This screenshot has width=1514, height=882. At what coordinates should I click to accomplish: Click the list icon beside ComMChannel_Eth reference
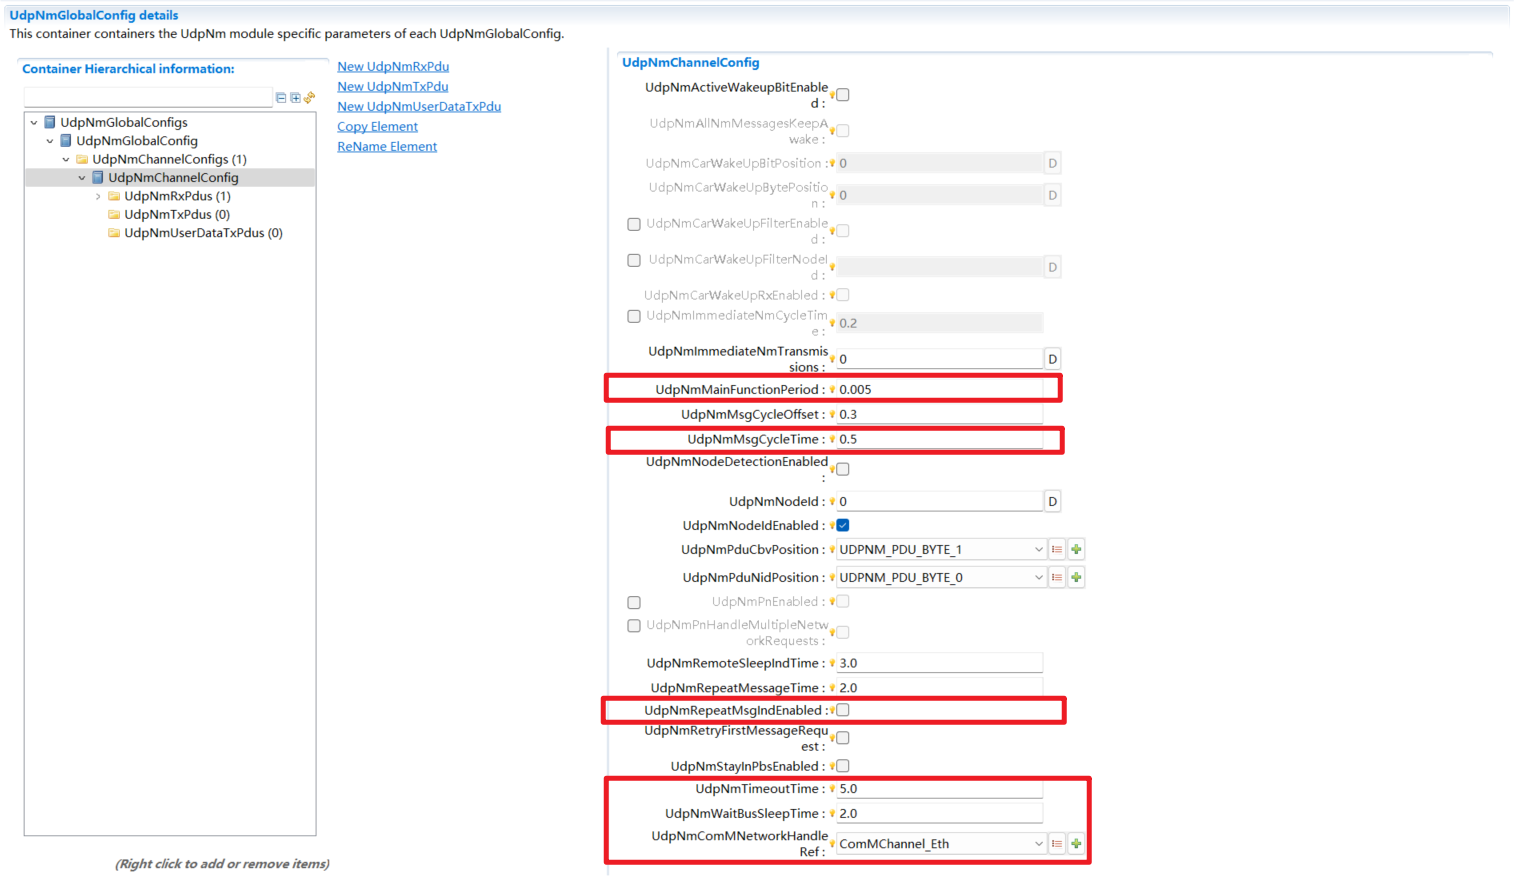point(1057,843)
